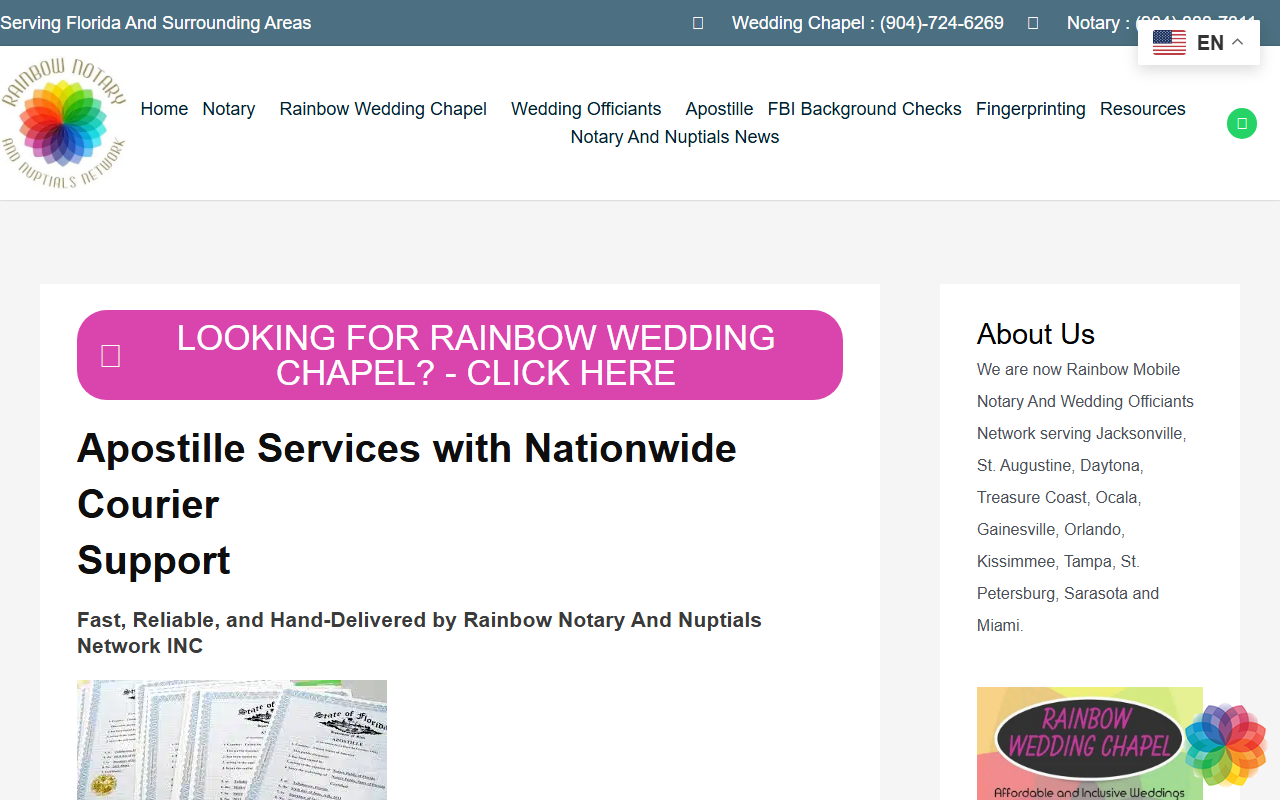Image resolution: width=1280 pixels, height=800 pixels.
Task: Click the Notary phone number link
Action: click(1162, 23)
